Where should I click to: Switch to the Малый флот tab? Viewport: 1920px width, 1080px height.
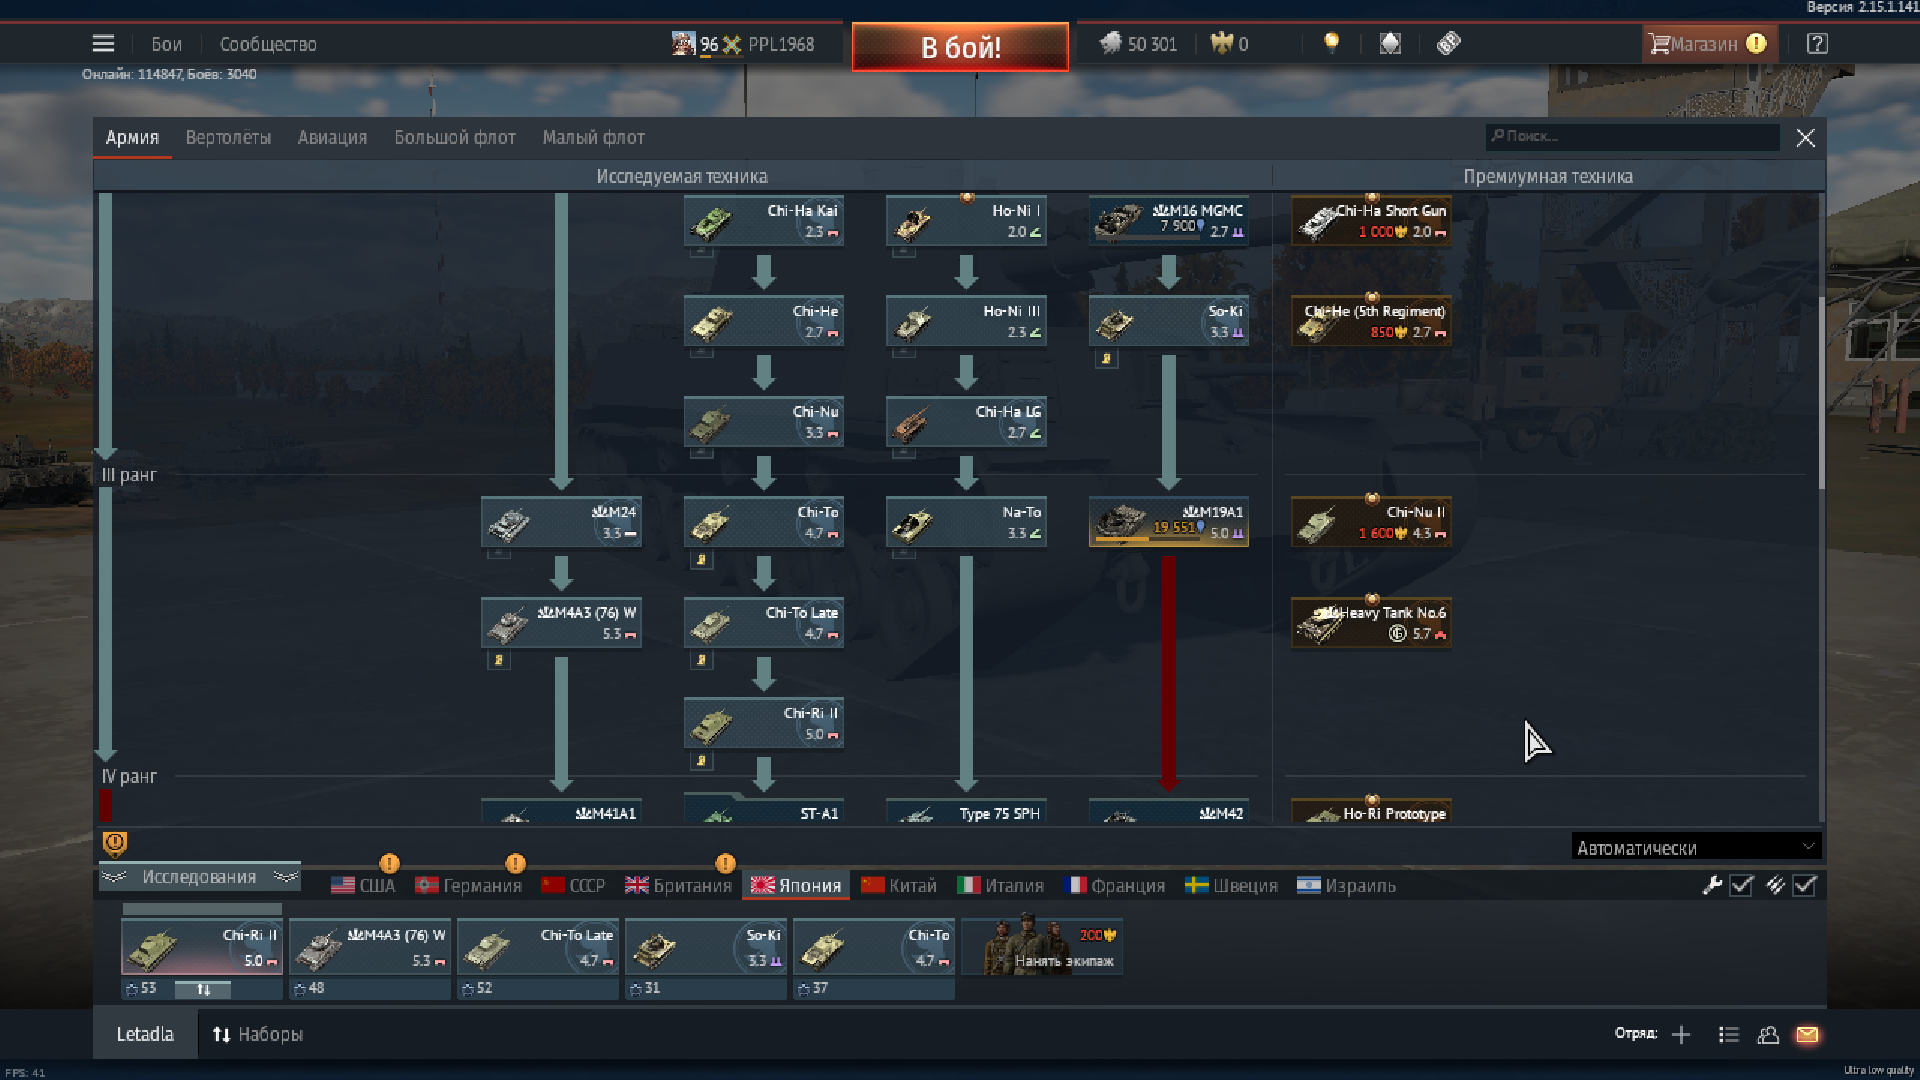click(593, 137)
